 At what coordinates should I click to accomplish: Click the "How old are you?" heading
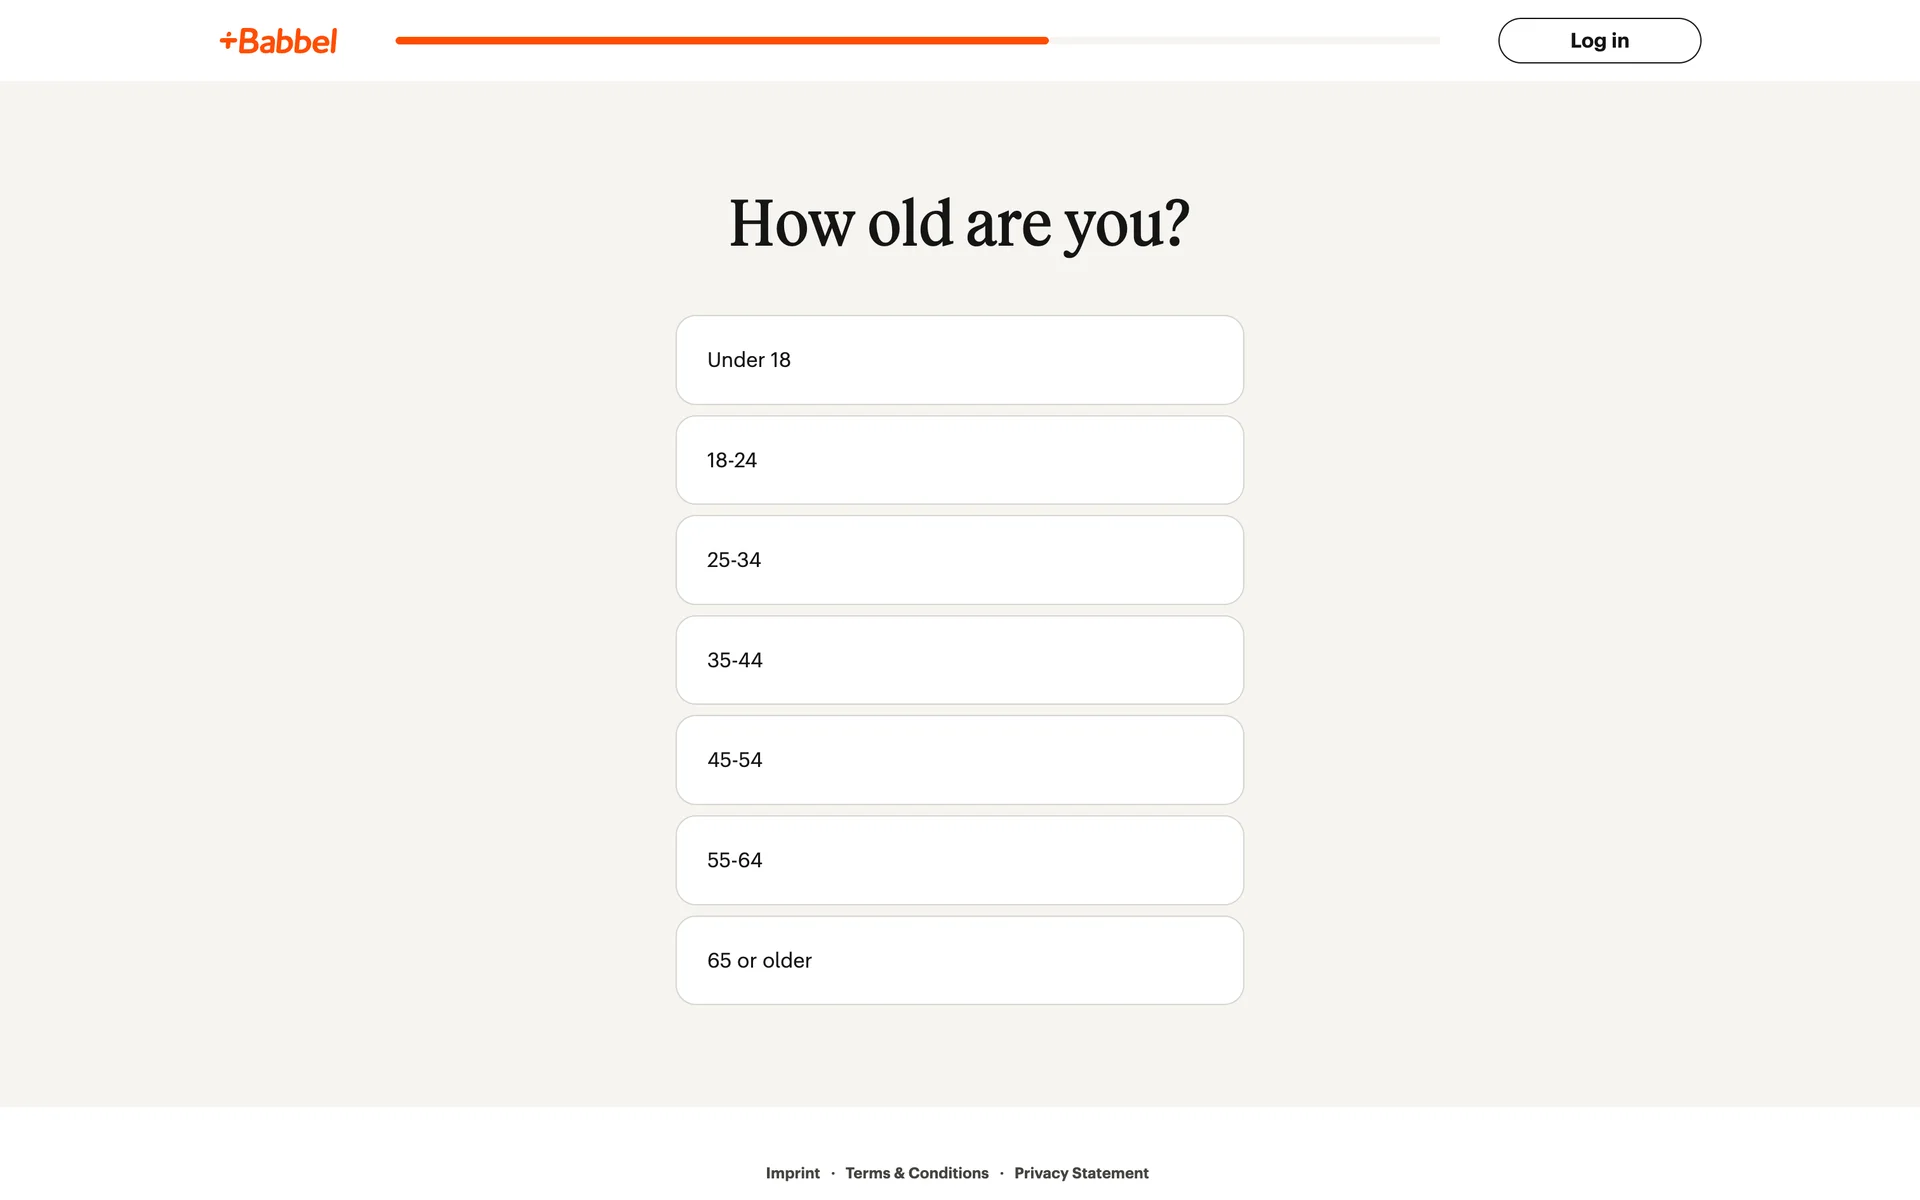(959, 223)
